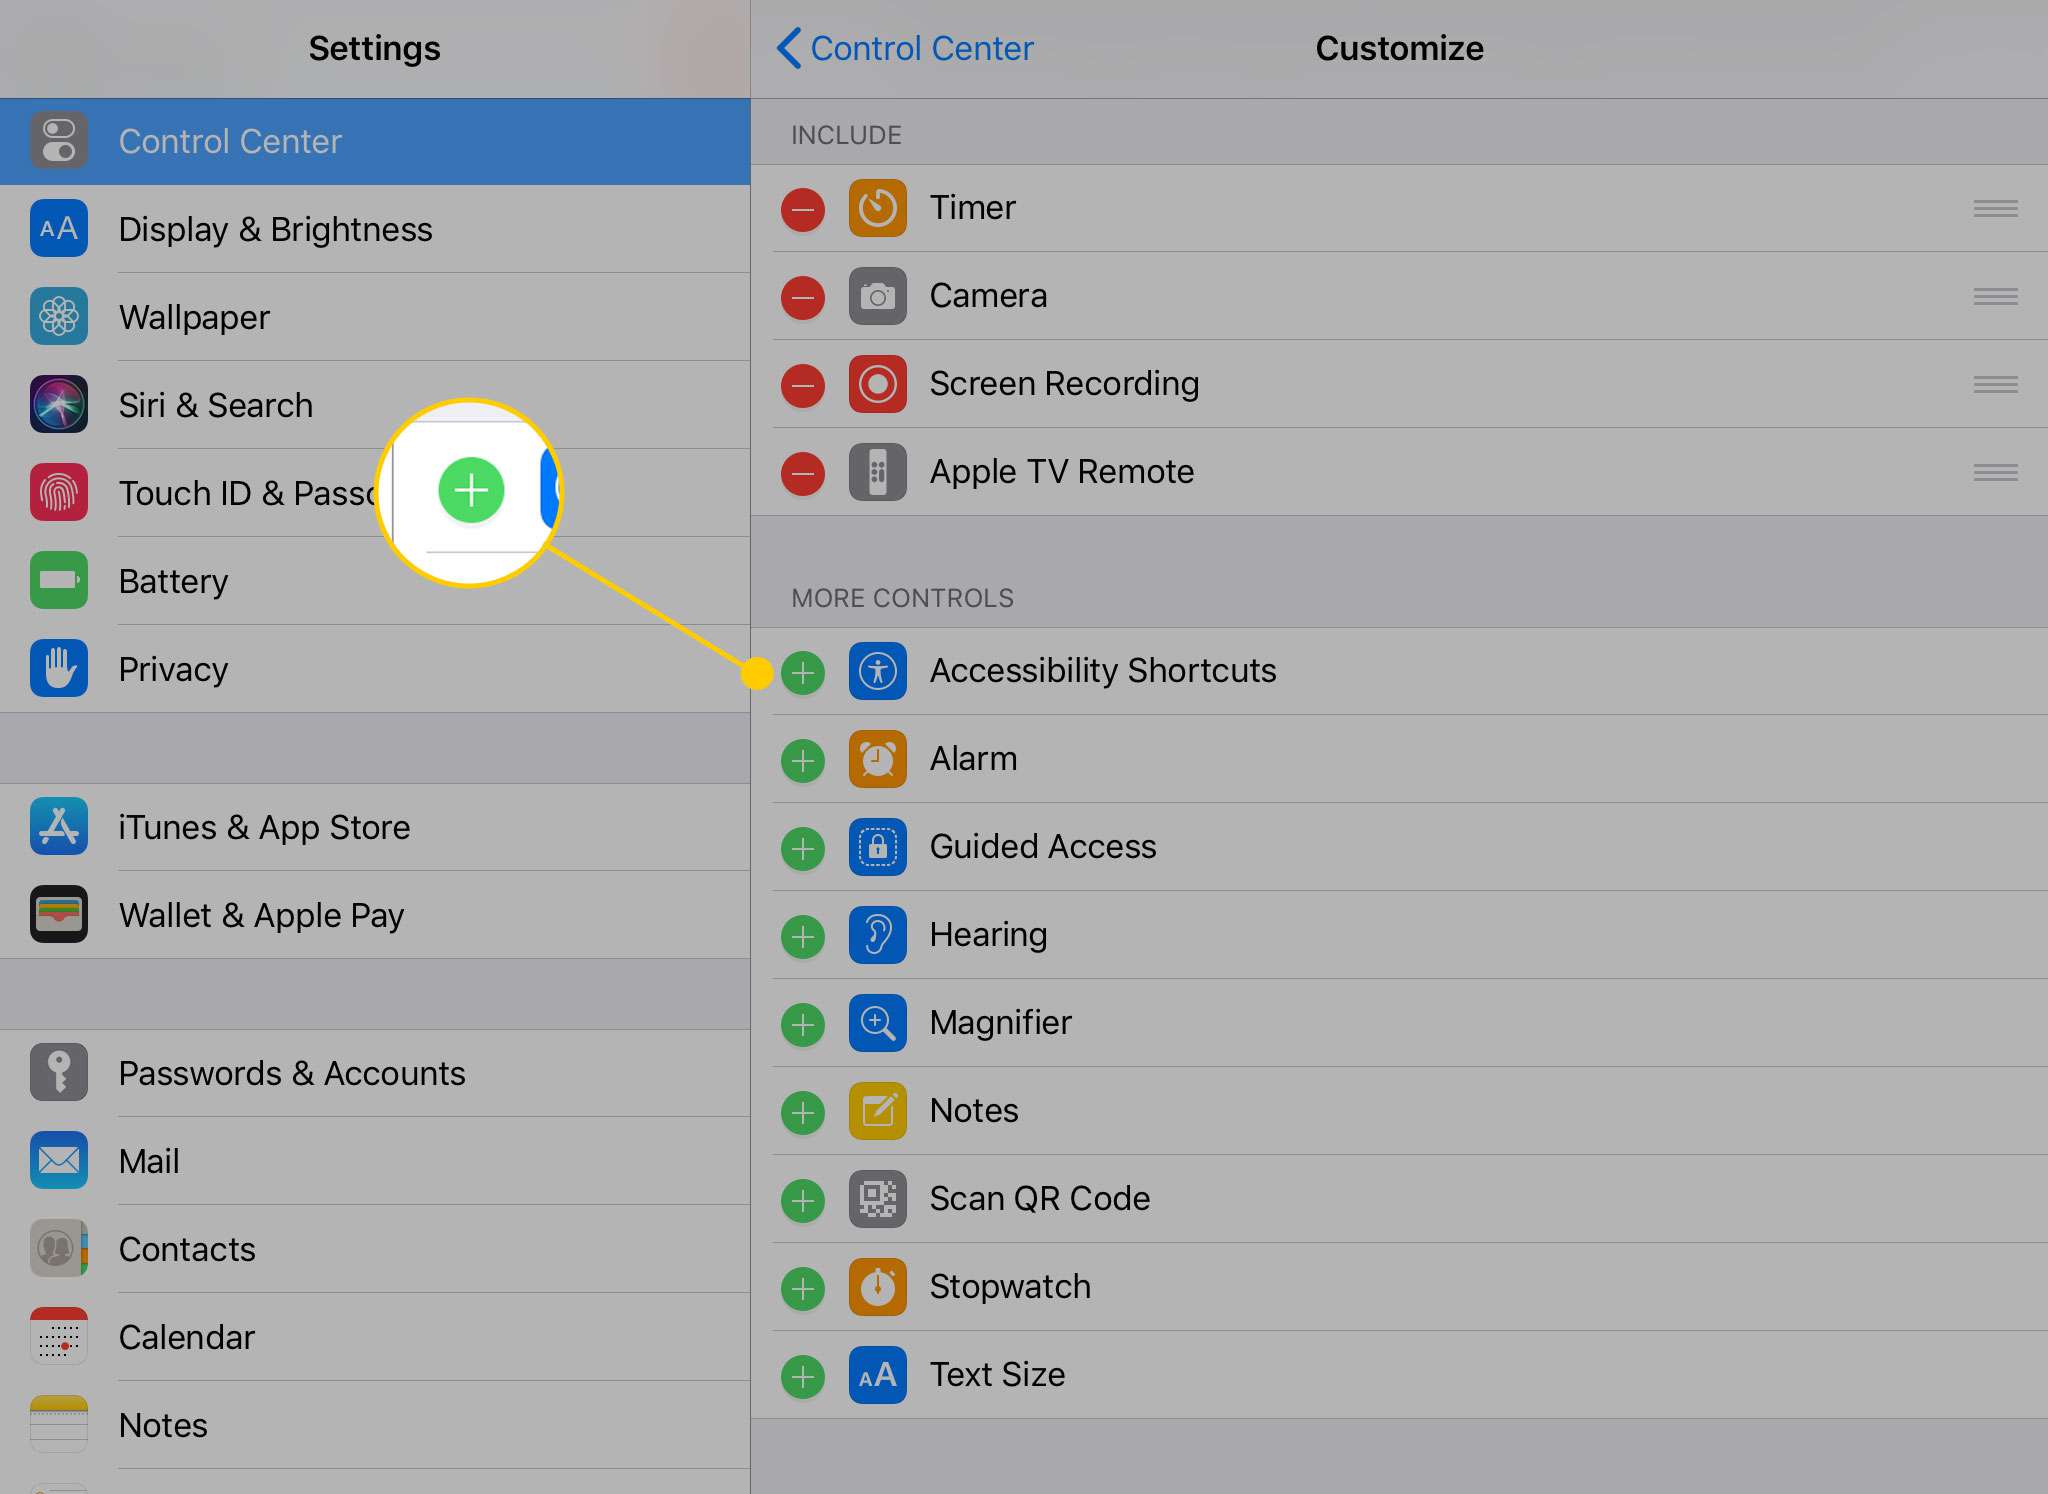Click the Camera reorder handle
The height and width of the screenshot is (1494, 2048).
tap(1995, 296)
